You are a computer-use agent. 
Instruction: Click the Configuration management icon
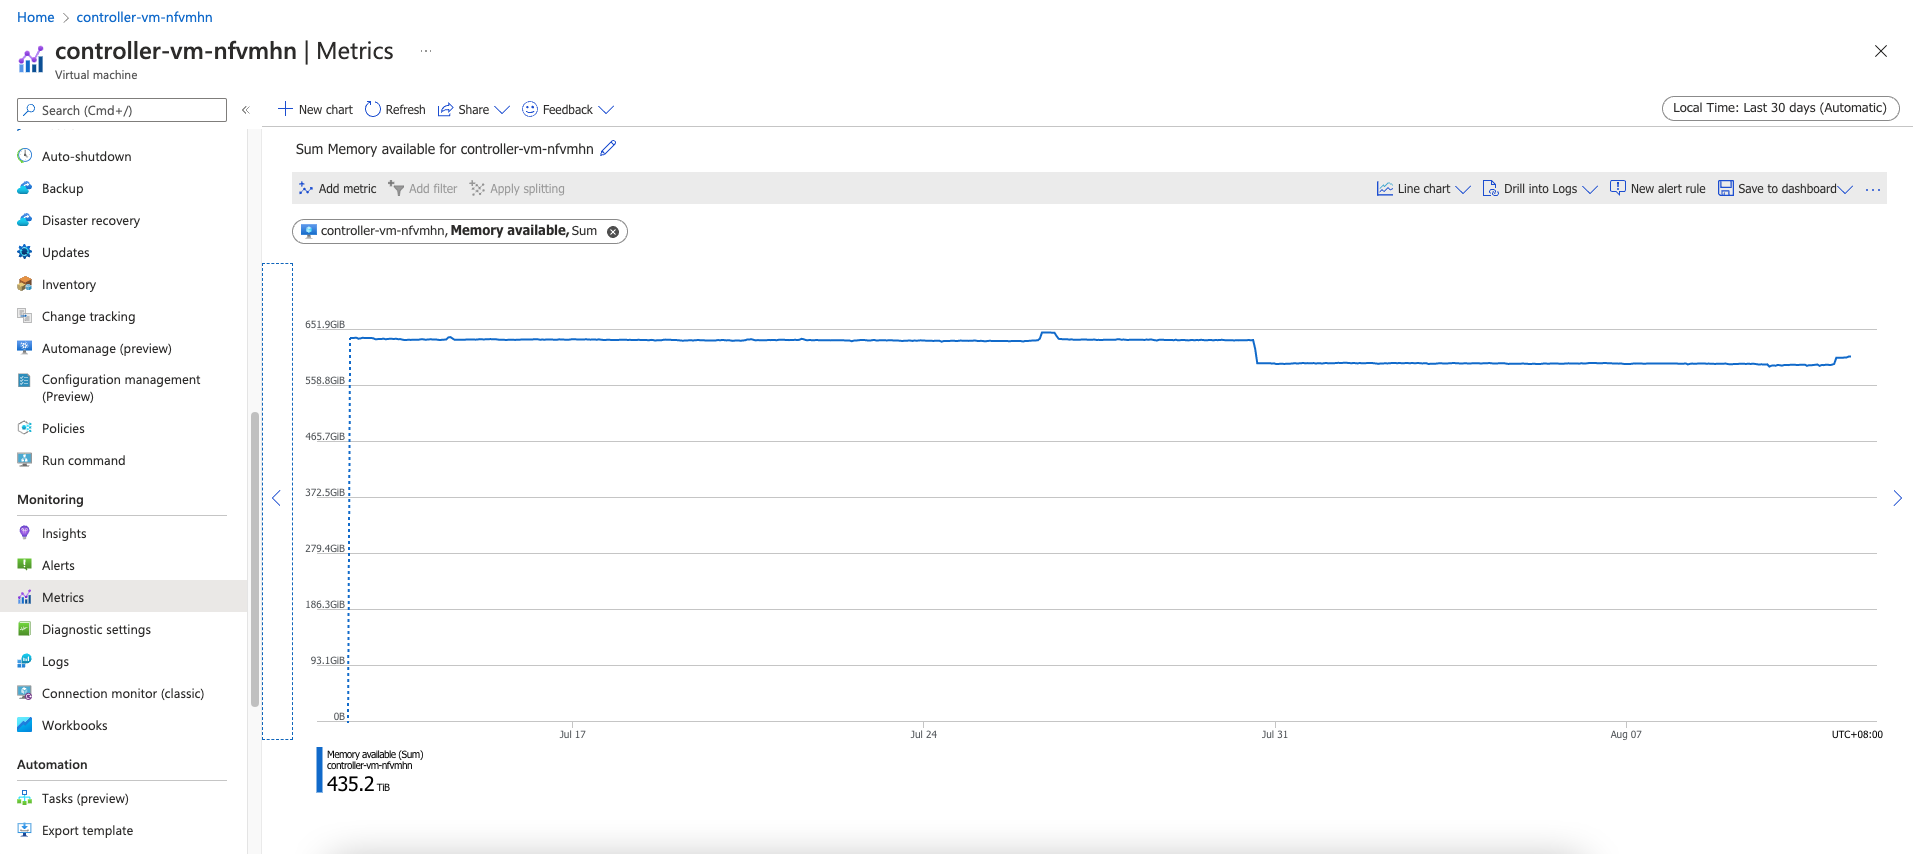[x=25, y=380]
